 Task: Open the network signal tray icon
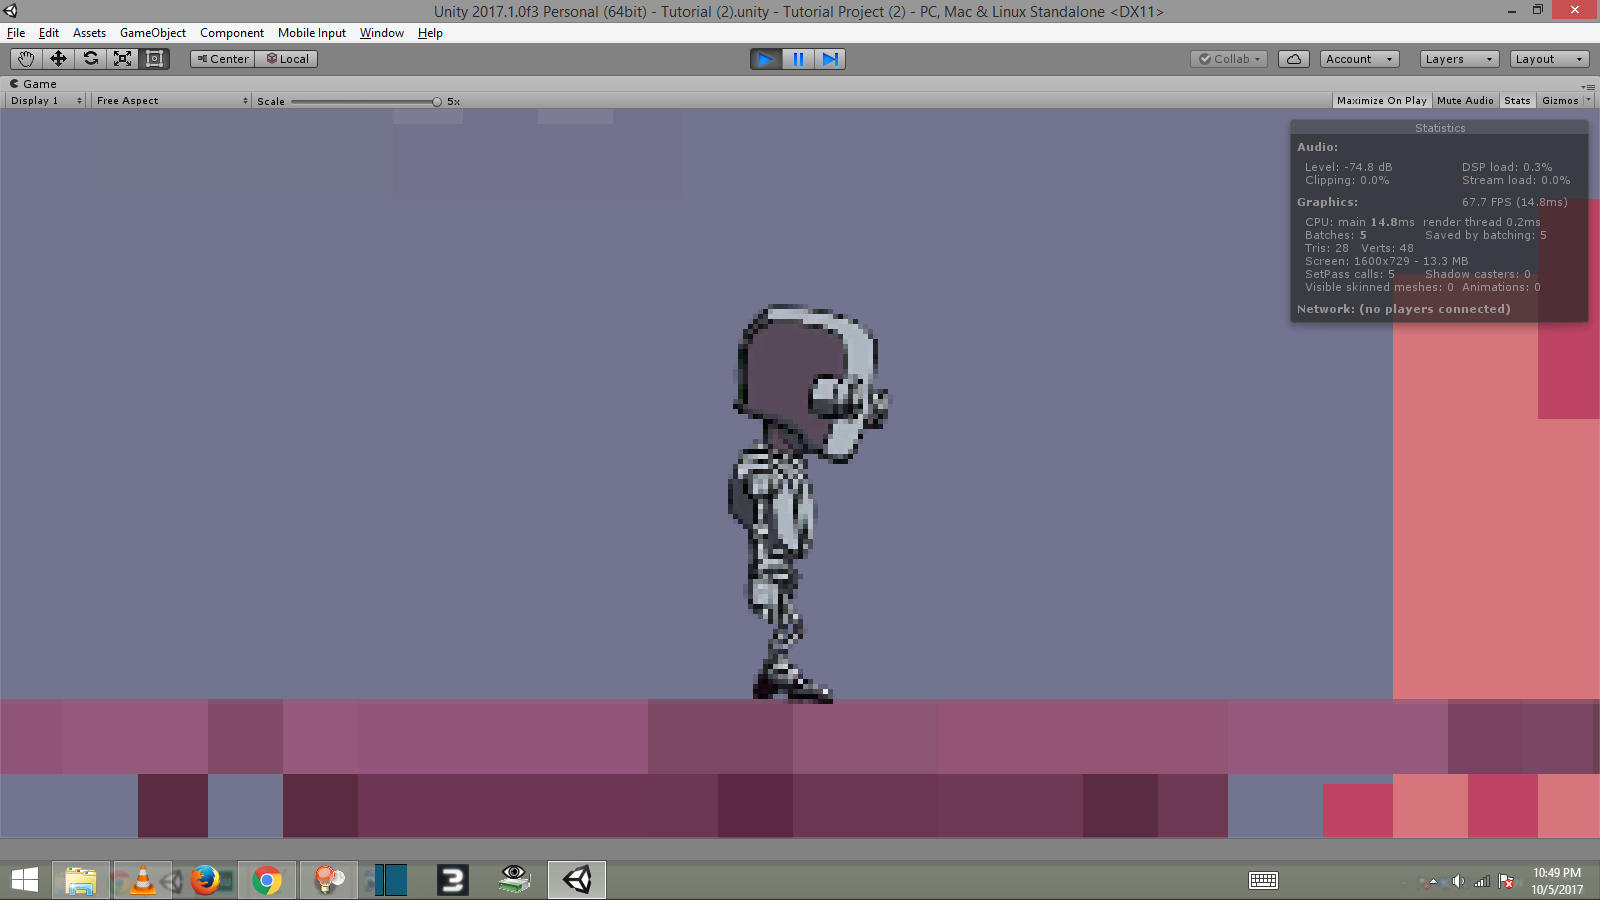pyautogui.click(x=1482, y=881)
